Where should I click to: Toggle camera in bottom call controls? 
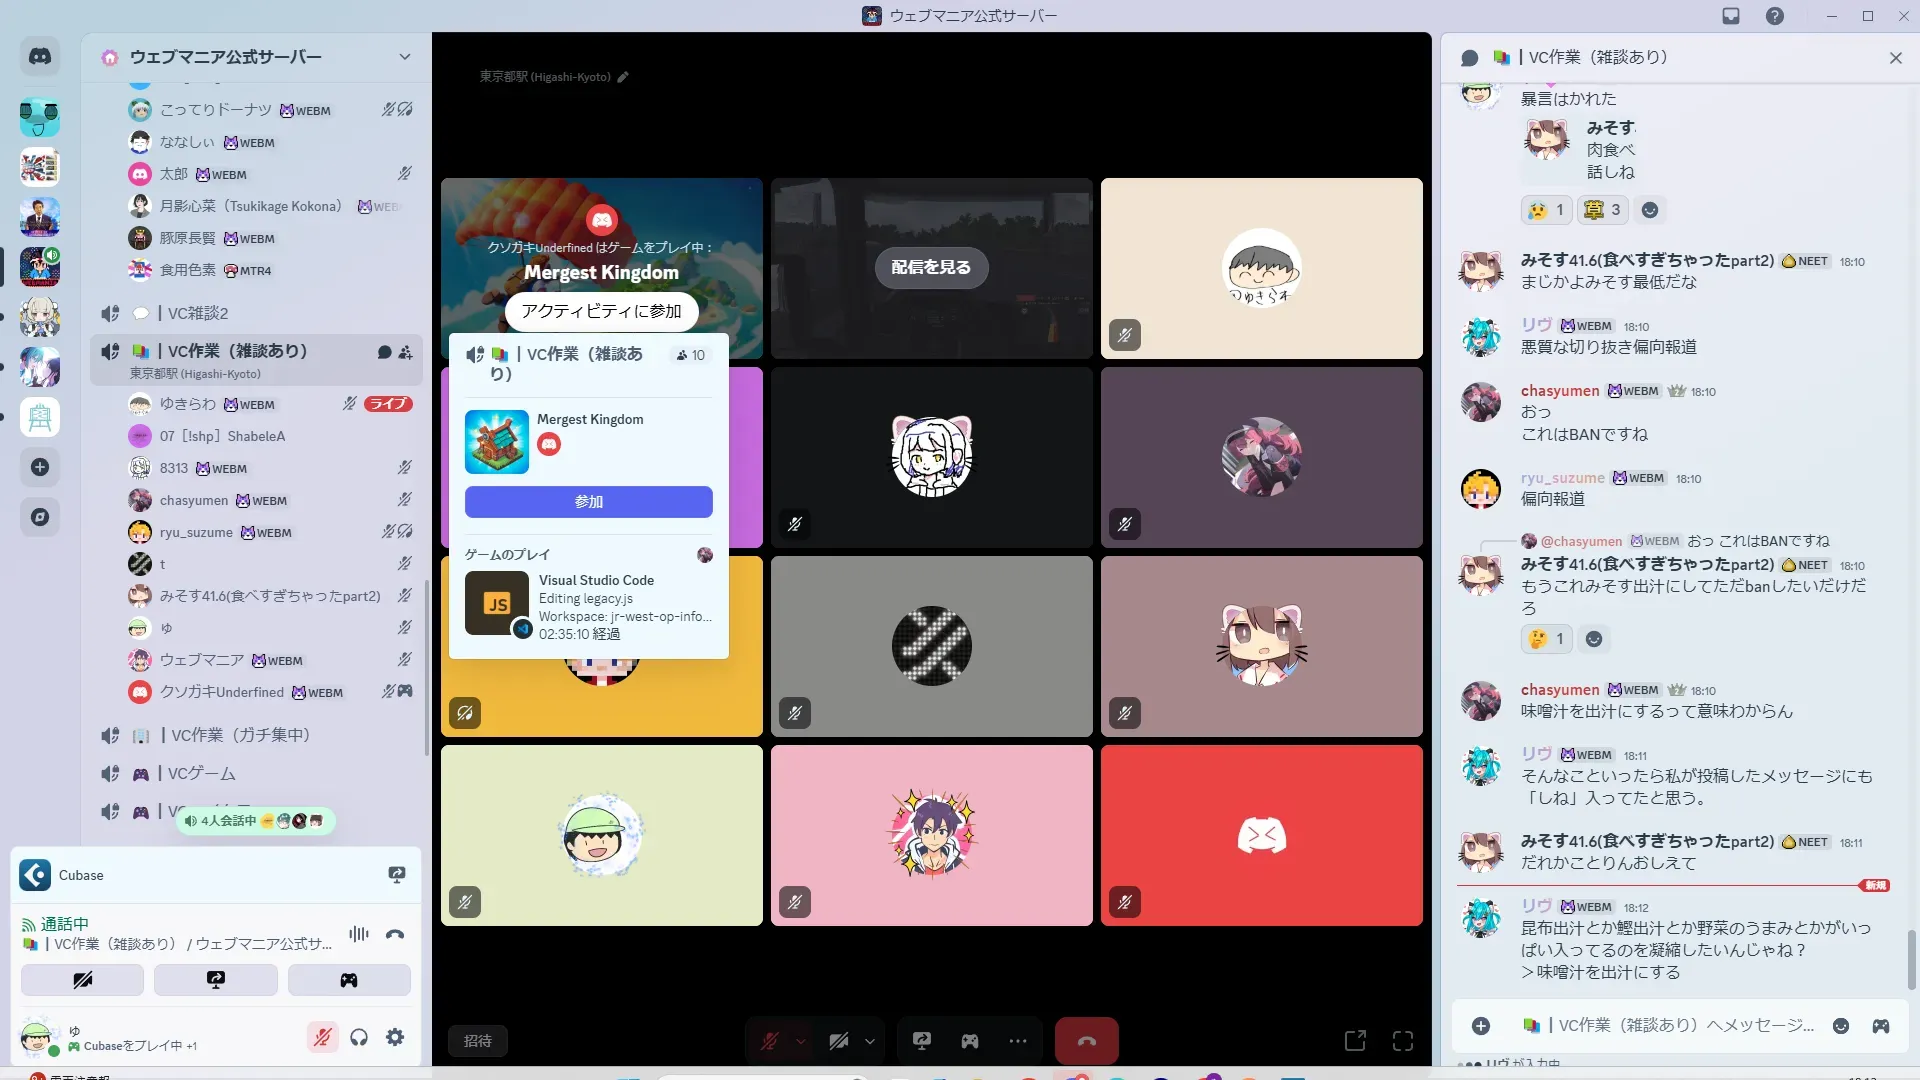click(838, 1041)
